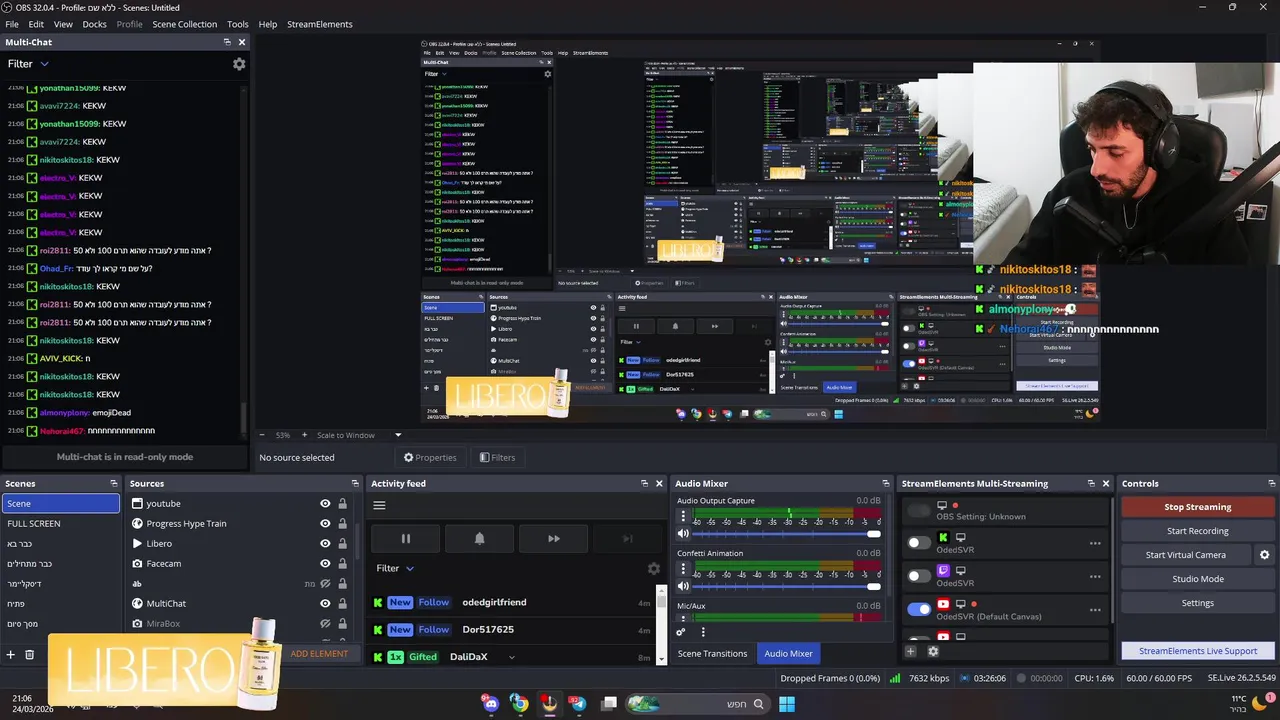Open Chrome from the taskbar
The height and width of the screenshot is (720, 1280).
pos(519,704)
